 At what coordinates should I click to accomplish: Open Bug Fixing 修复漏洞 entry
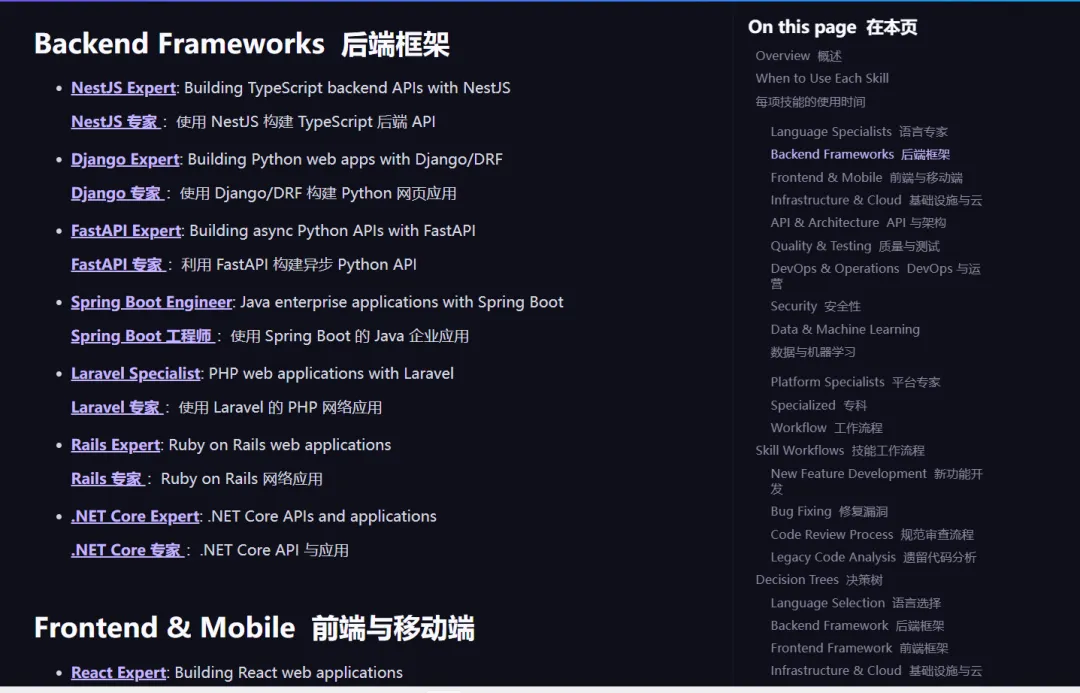(829, 512)
